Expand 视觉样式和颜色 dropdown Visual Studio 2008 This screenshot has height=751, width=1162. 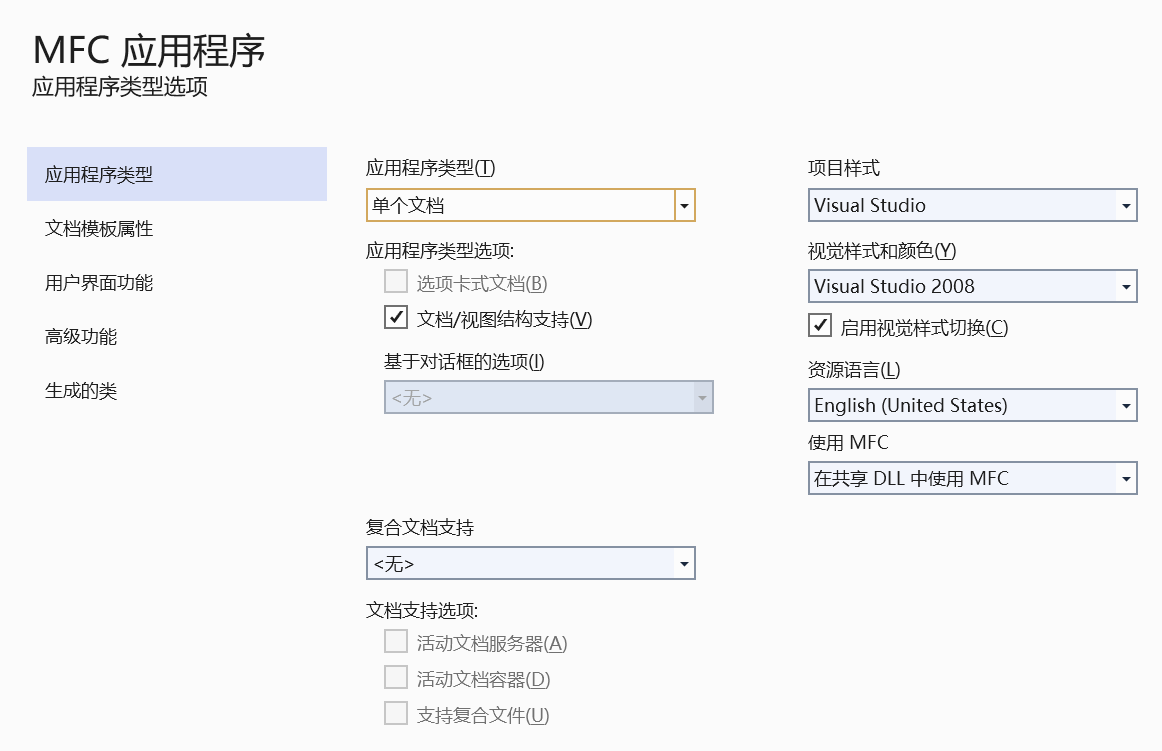[x=972, y=286]
